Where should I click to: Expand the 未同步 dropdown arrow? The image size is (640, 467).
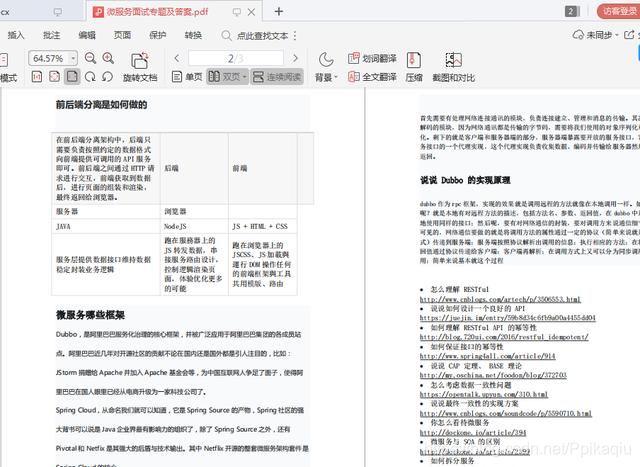tap(617, 35)
